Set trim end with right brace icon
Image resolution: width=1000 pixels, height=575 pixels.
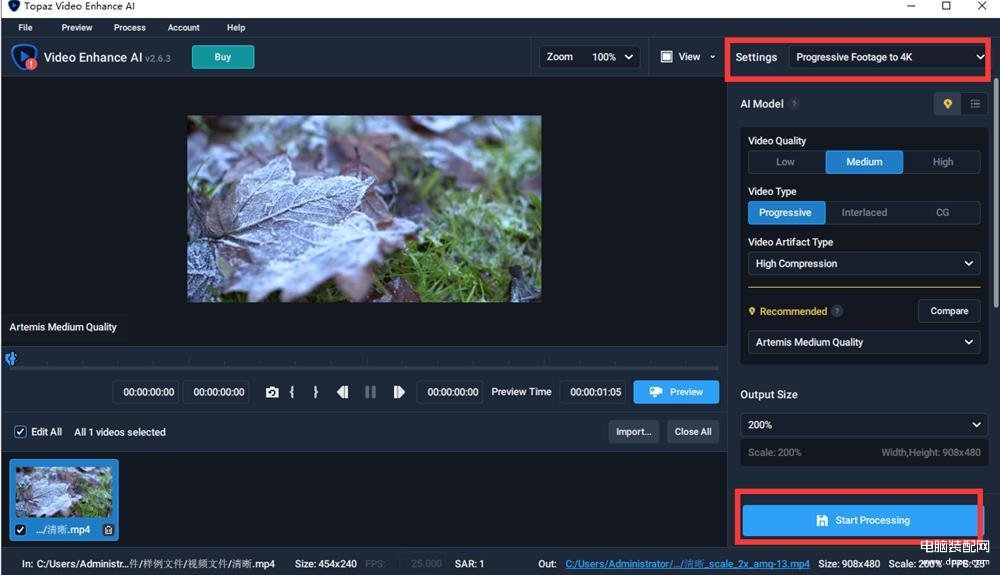316,392
